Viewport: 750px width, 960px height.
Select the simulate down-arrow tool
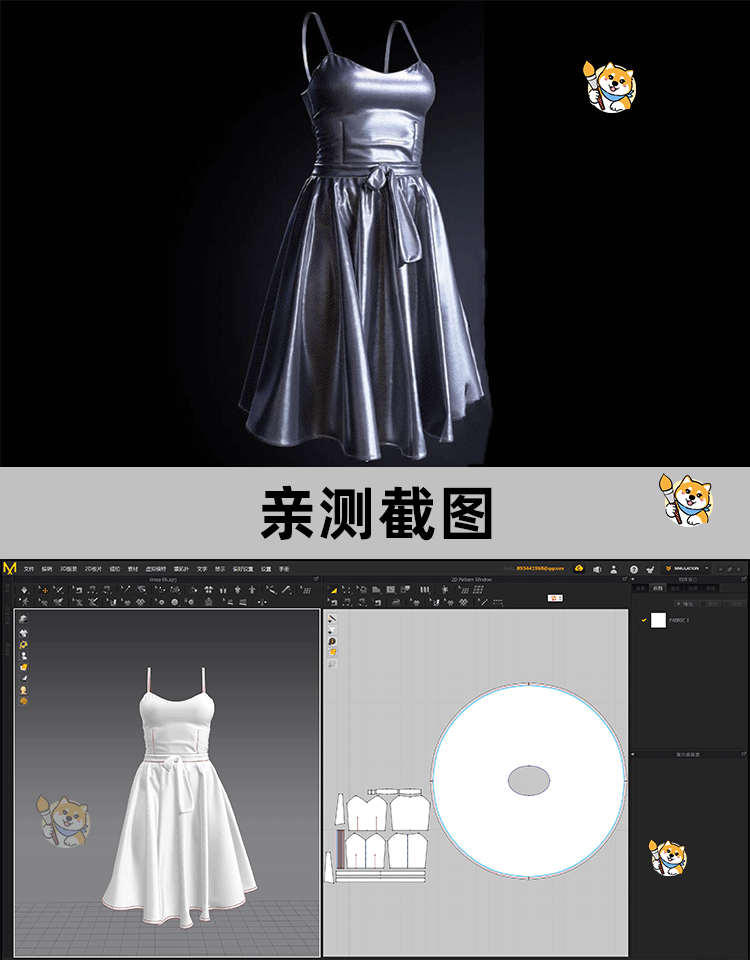coord(24,590)
